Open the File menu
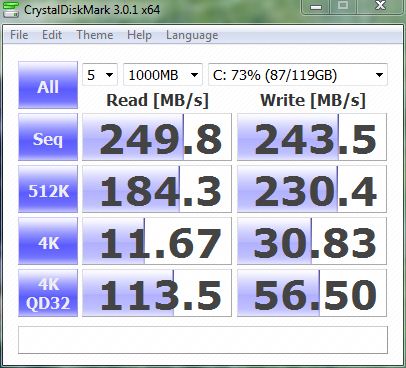The height and width of the screenshot is (368, 406). pyautogui.click(x=19, y=35)
